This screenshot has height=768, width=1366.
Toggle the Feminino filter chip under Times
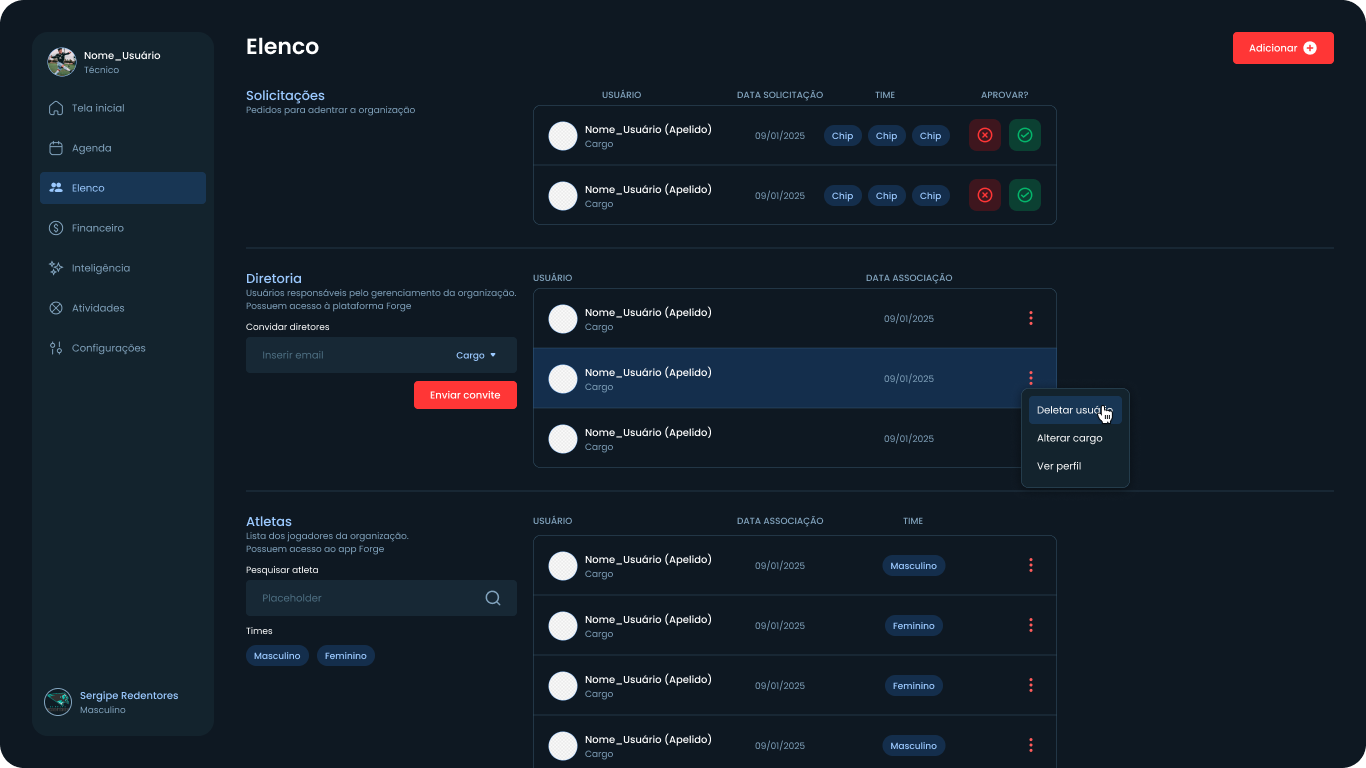pos(346,656)
